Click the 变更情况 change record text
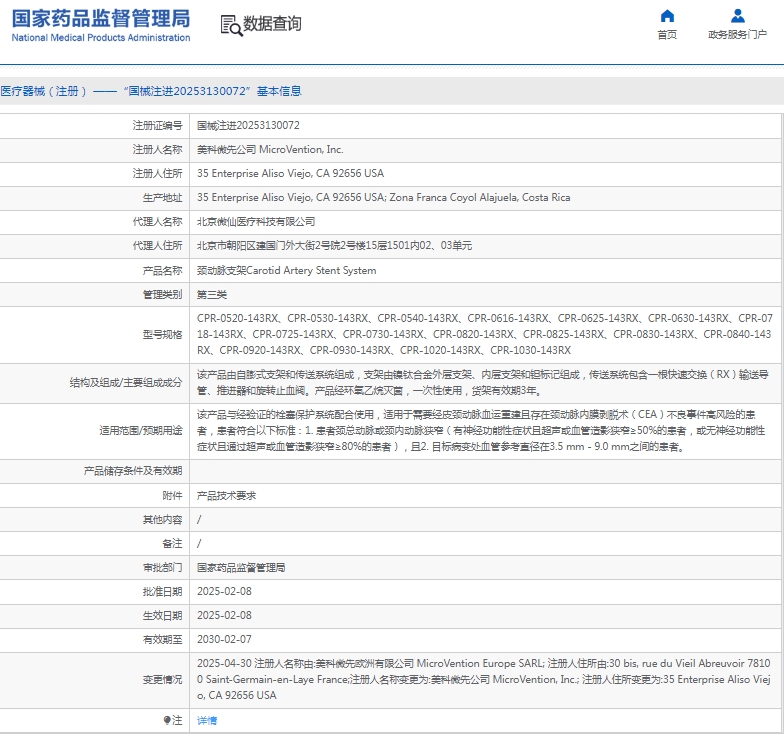This screenshot has width=784, height=738. [x=484, y=680]
